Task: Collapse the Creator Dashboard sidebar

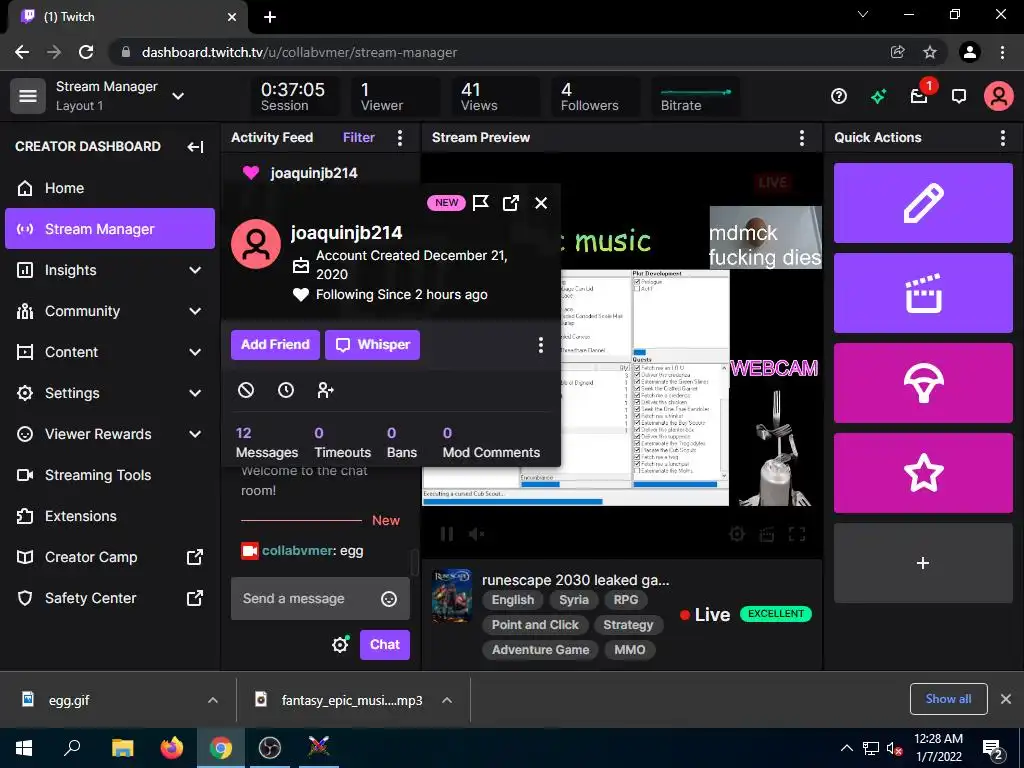Action: coord(195,146)
